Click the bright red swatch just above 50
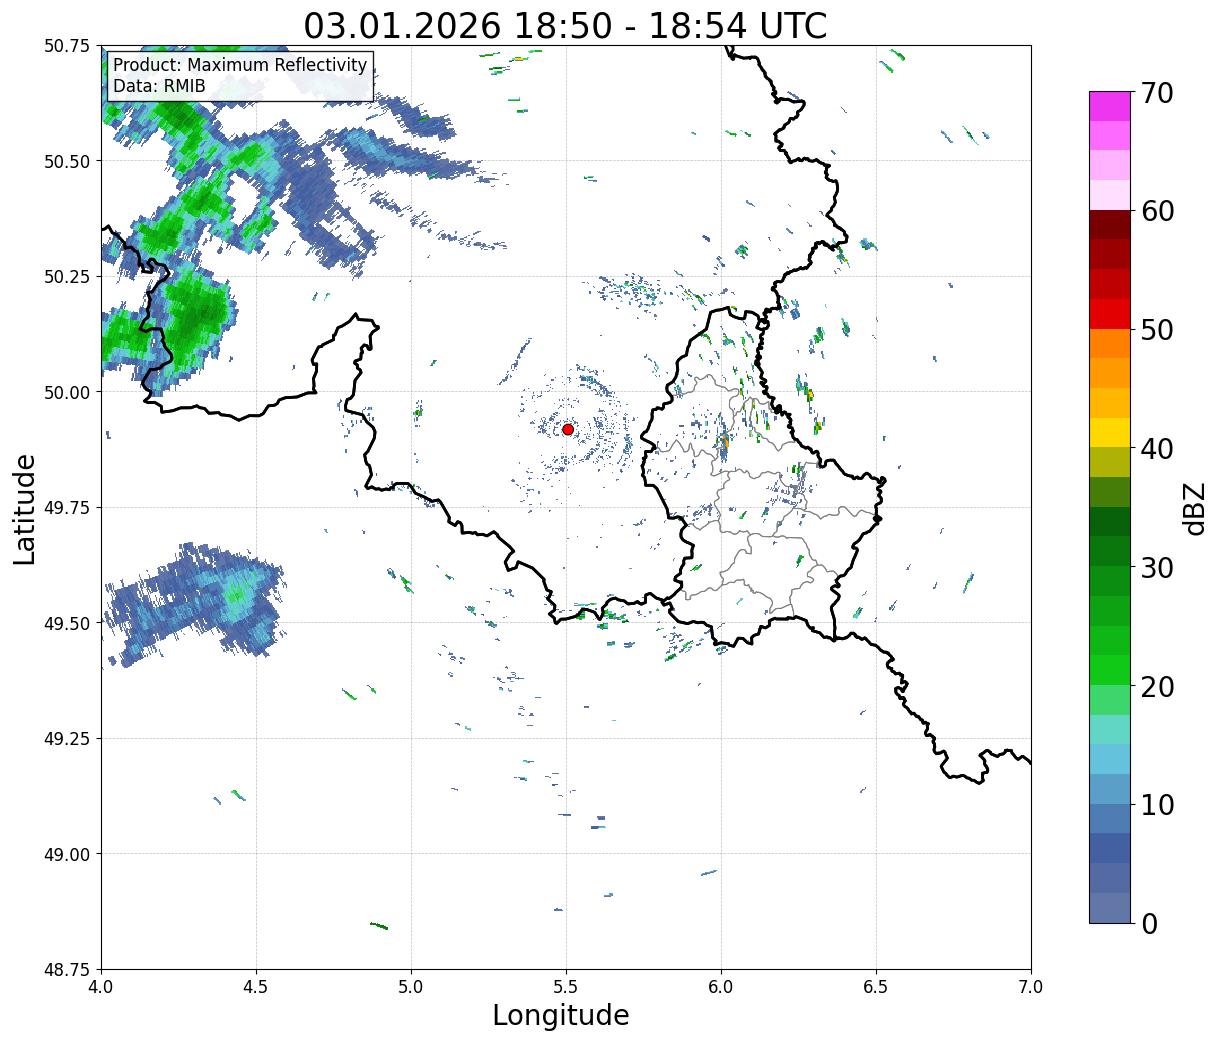 (x=1109, y=314)
